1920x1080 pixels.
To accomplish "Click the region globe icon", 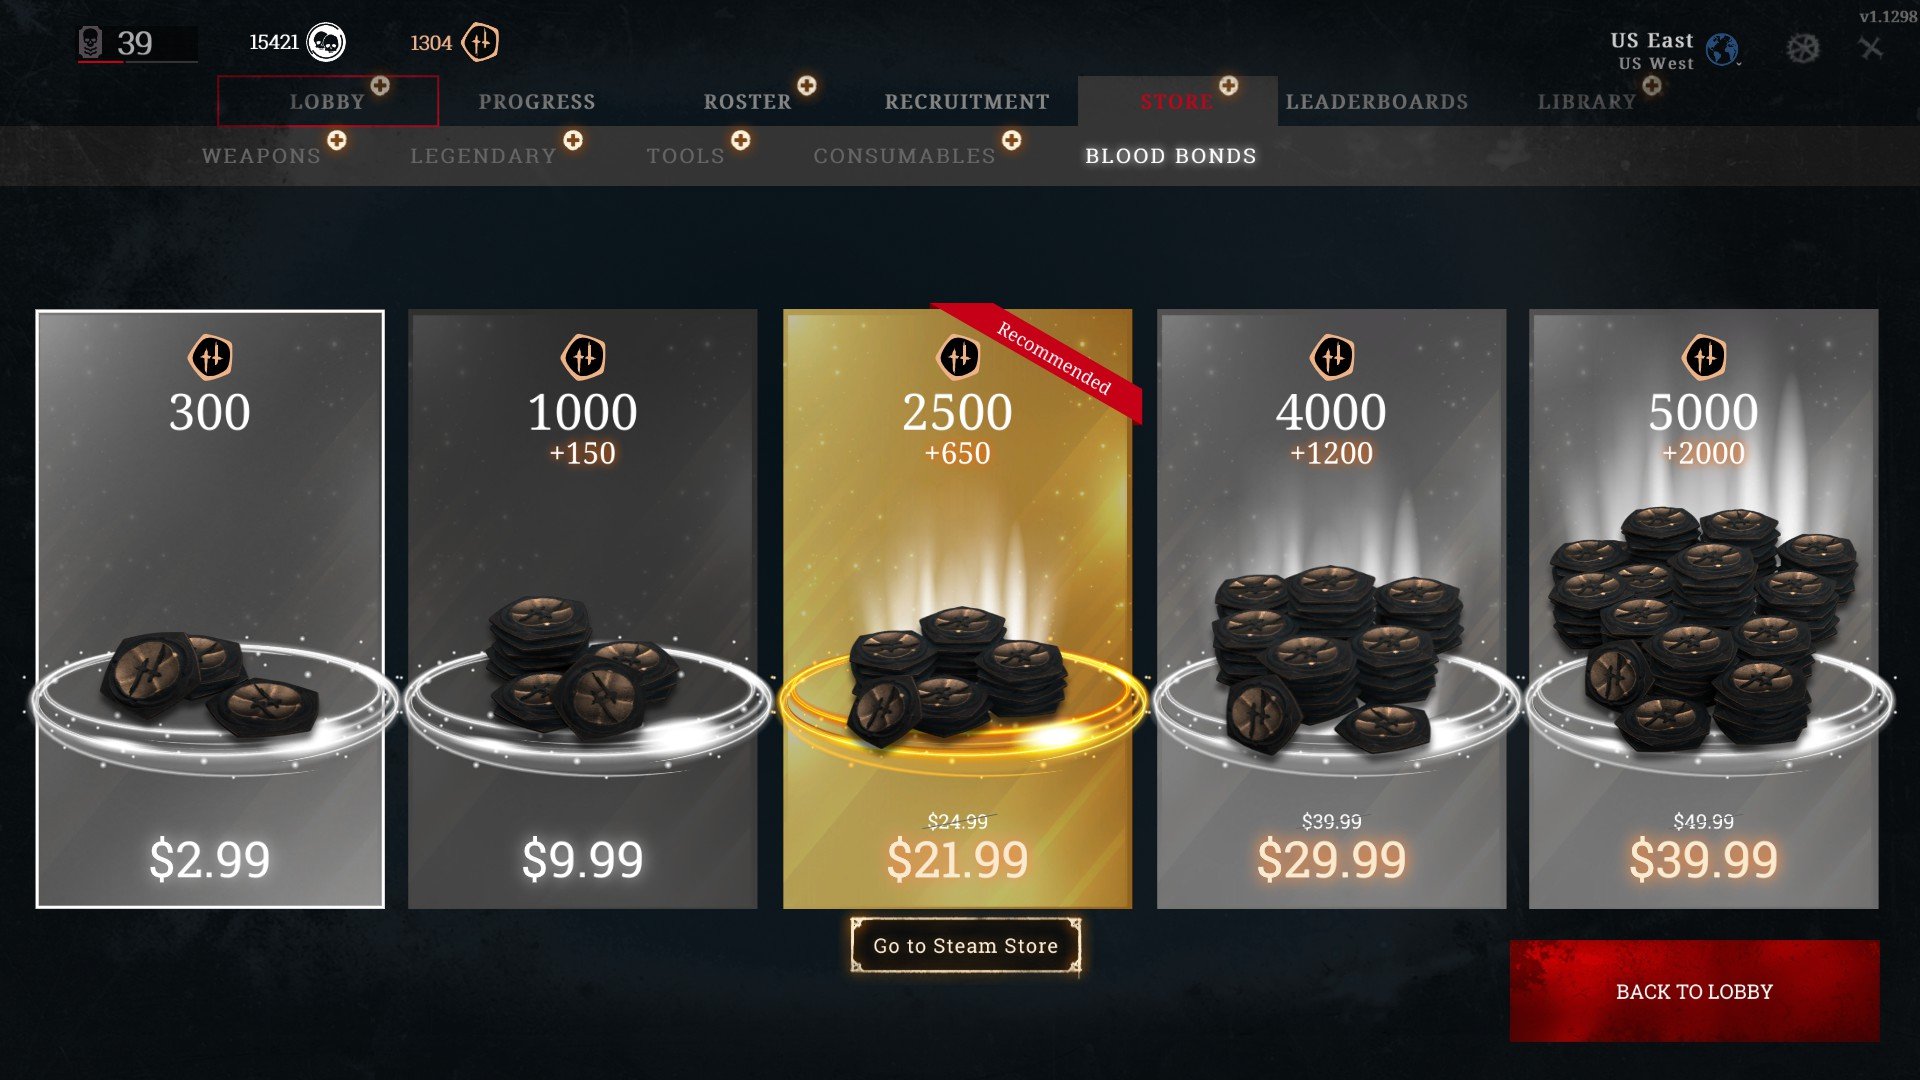I will [x=1722, y=49].
